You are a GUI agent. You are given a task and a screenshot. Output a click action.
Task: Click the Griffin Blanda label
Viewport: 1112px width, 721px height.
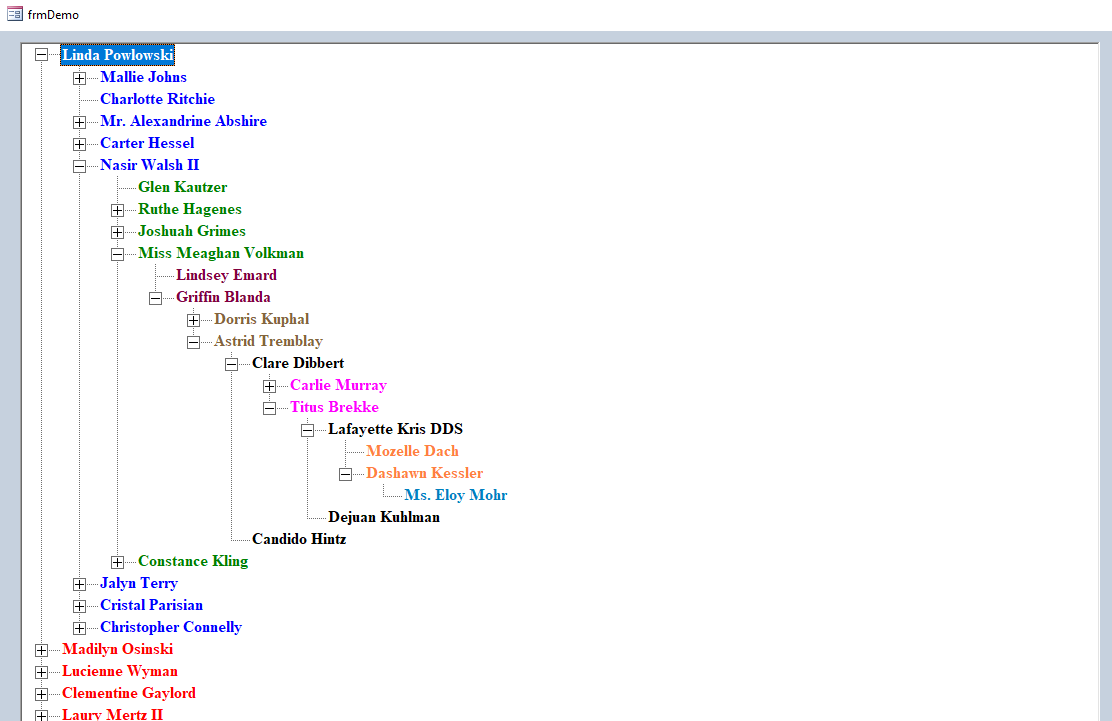pos(223,296)
